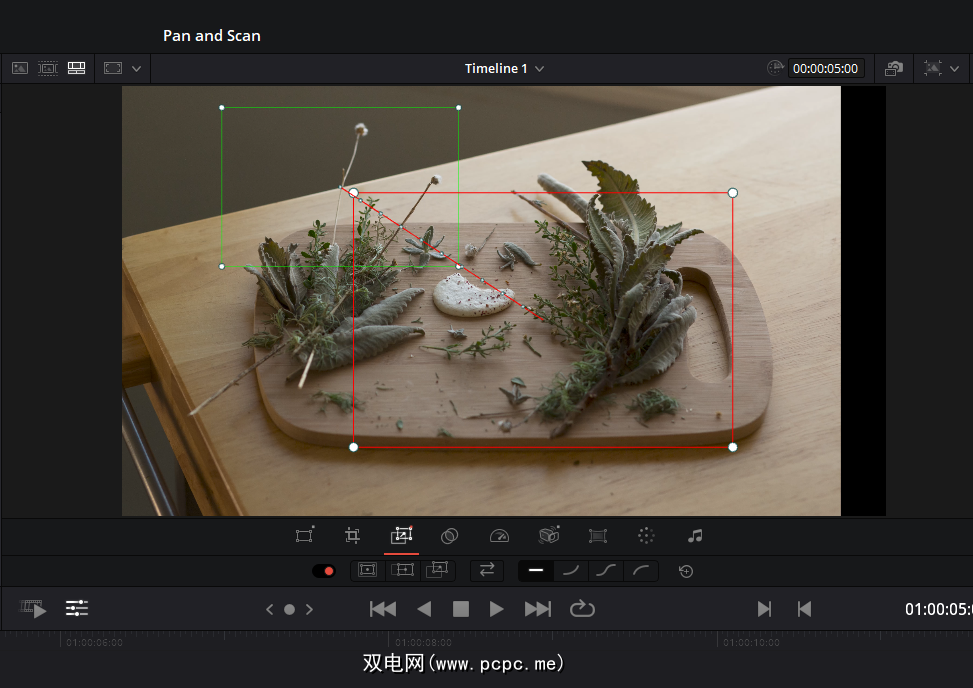
Task: Open the Composite tool
Action: (x=450, y=536)
